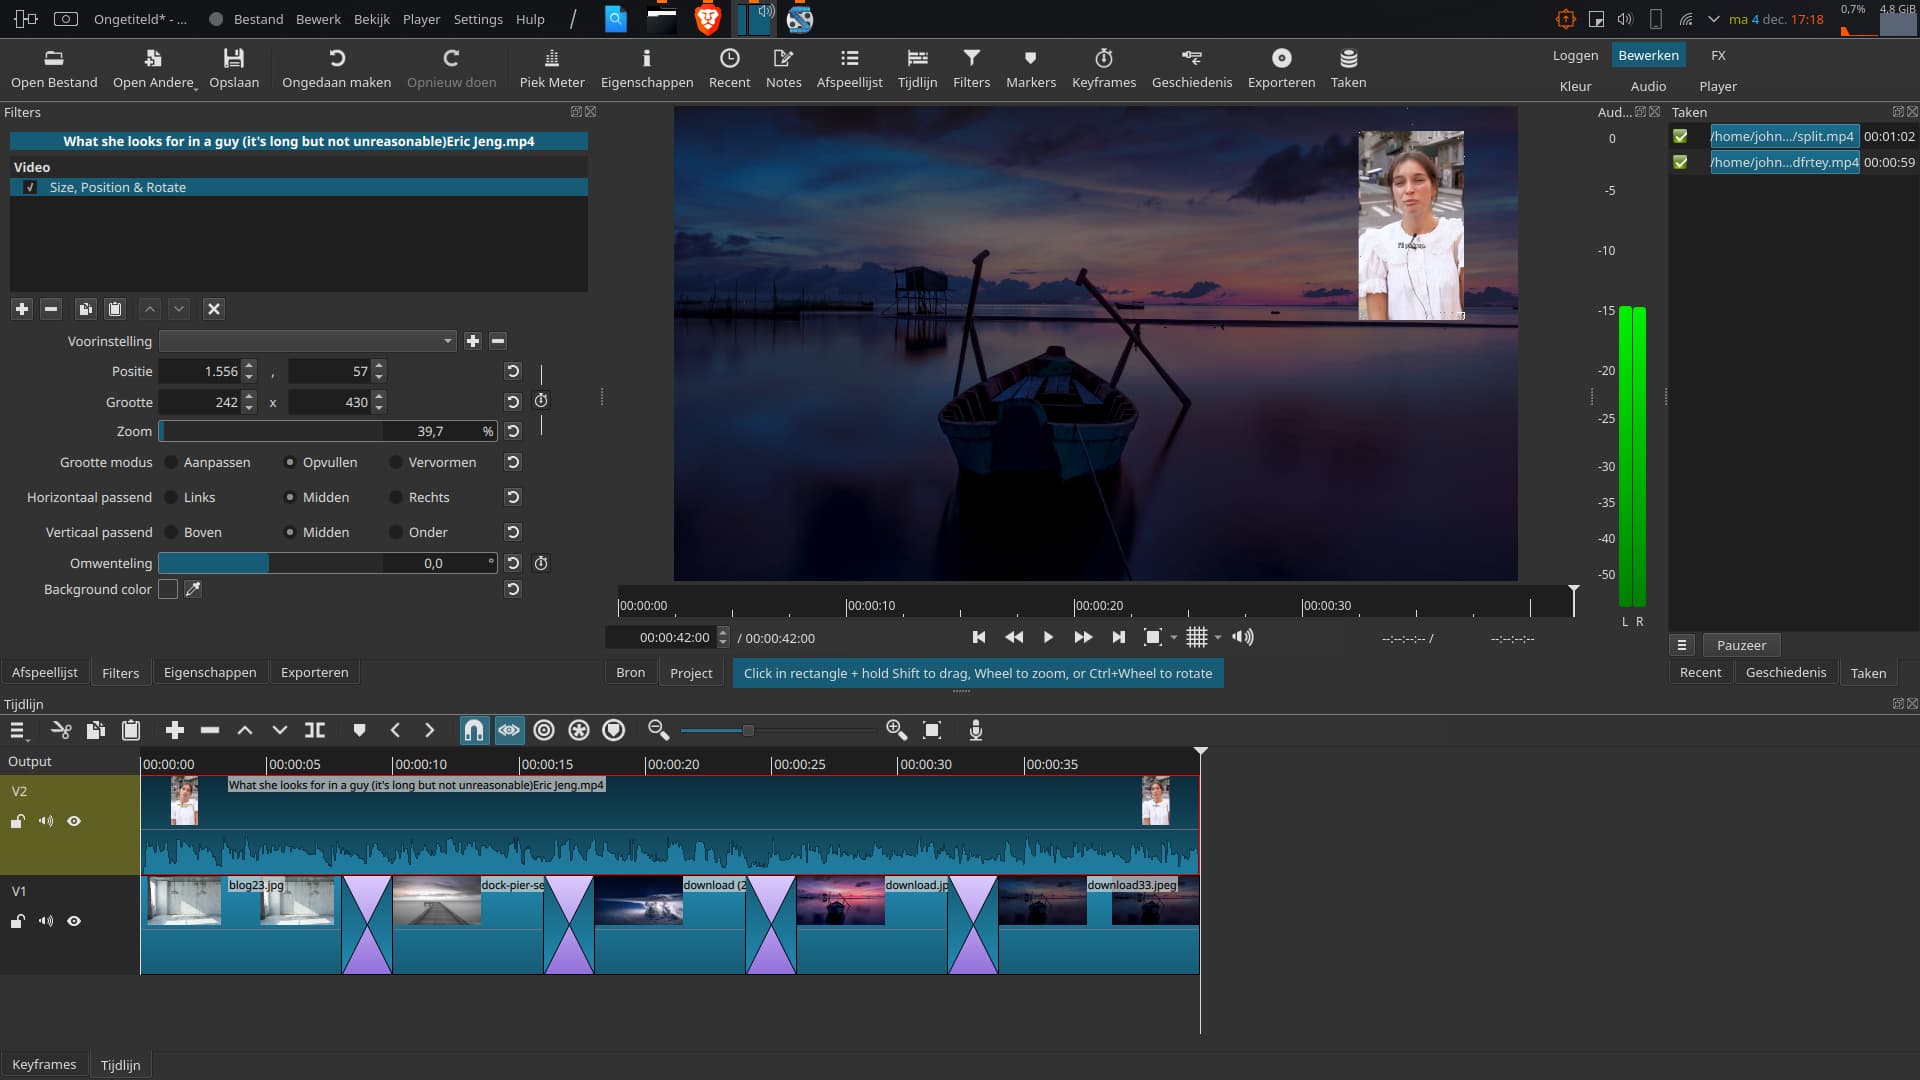Screen dimensions: 1920x1080
Task: Enable ripple all tracks icon
Action: (579, 731)
